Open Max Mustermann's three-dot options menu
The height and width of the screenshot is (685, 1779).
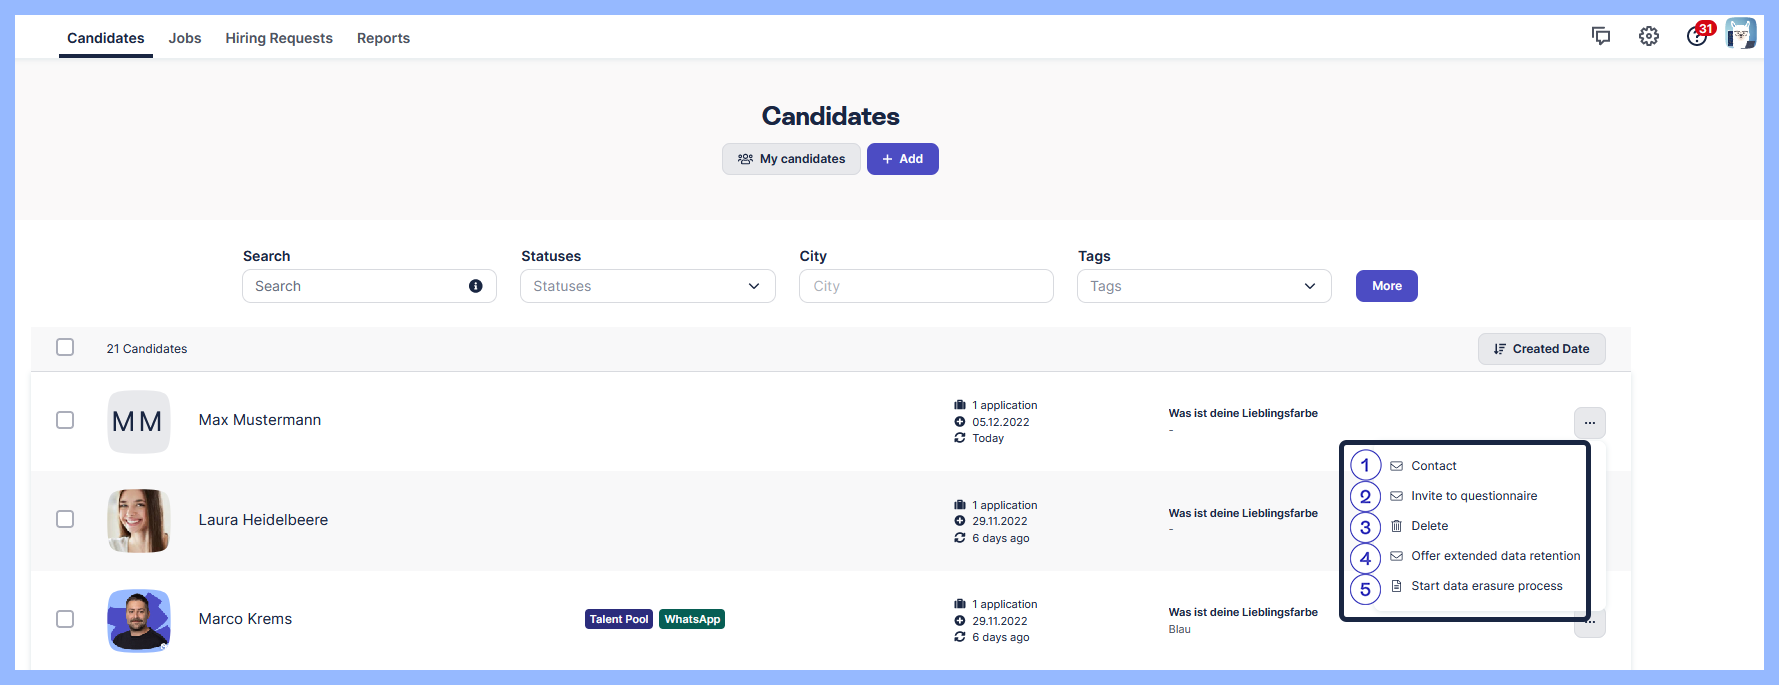(x=1589, y=423)
